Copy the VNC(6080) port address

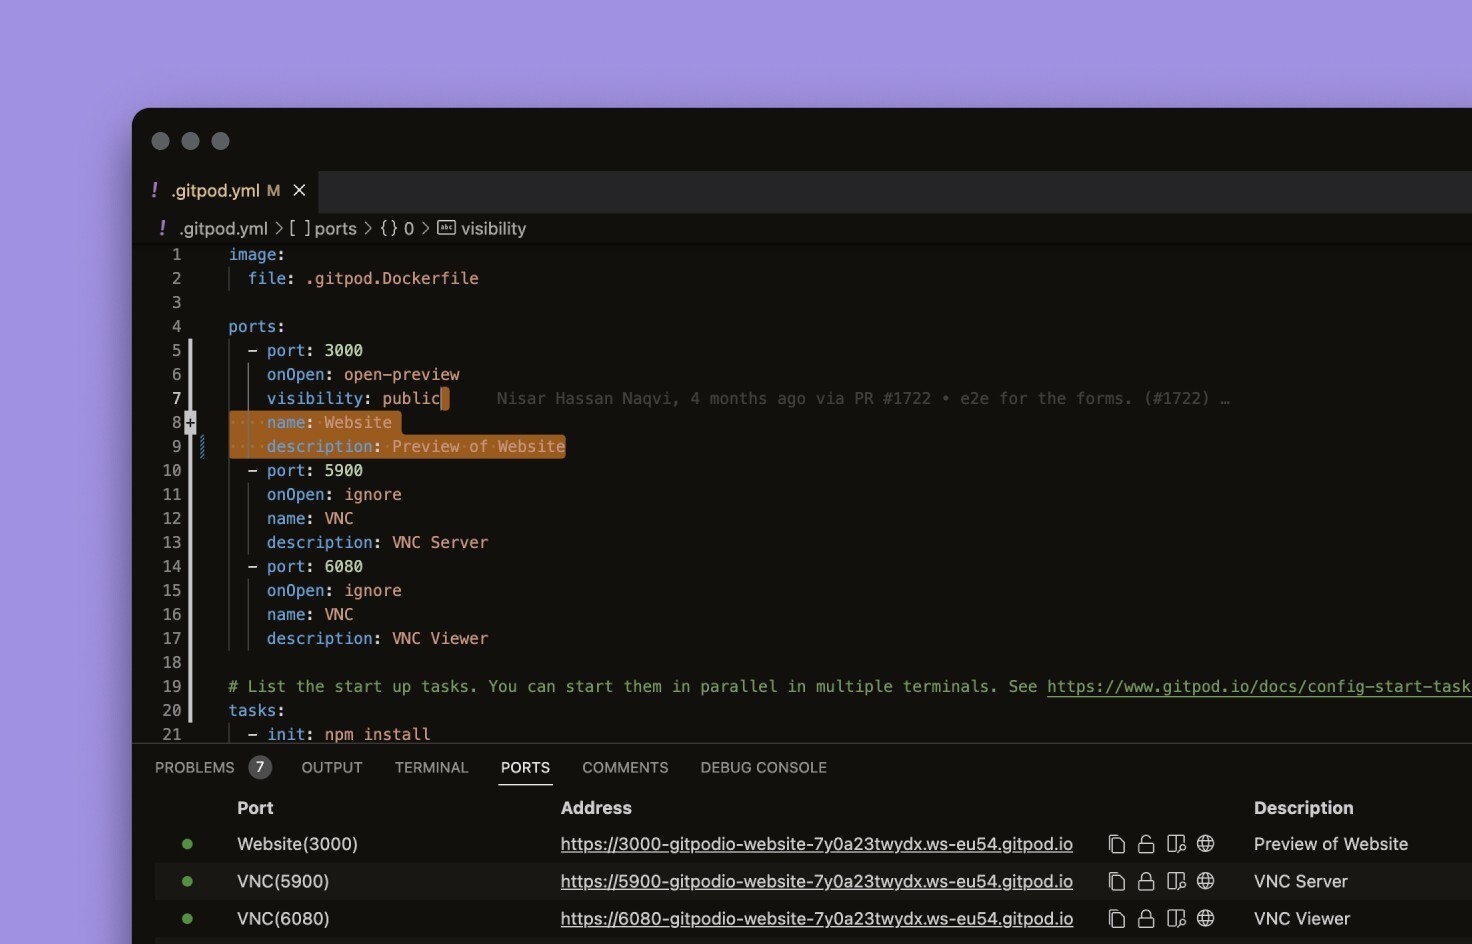(x=1116, y=918)
